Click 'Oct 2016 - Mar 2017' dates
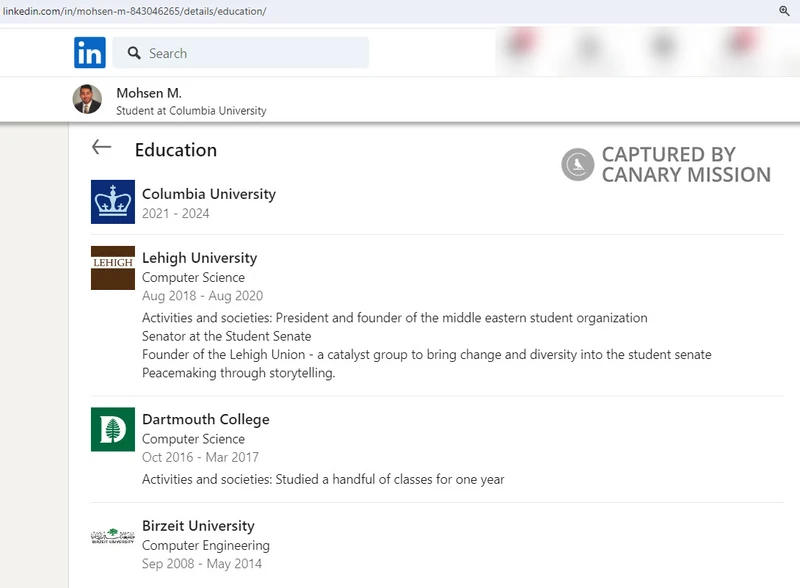This screenshot has width=800, height=588. (x=201, y=457)
